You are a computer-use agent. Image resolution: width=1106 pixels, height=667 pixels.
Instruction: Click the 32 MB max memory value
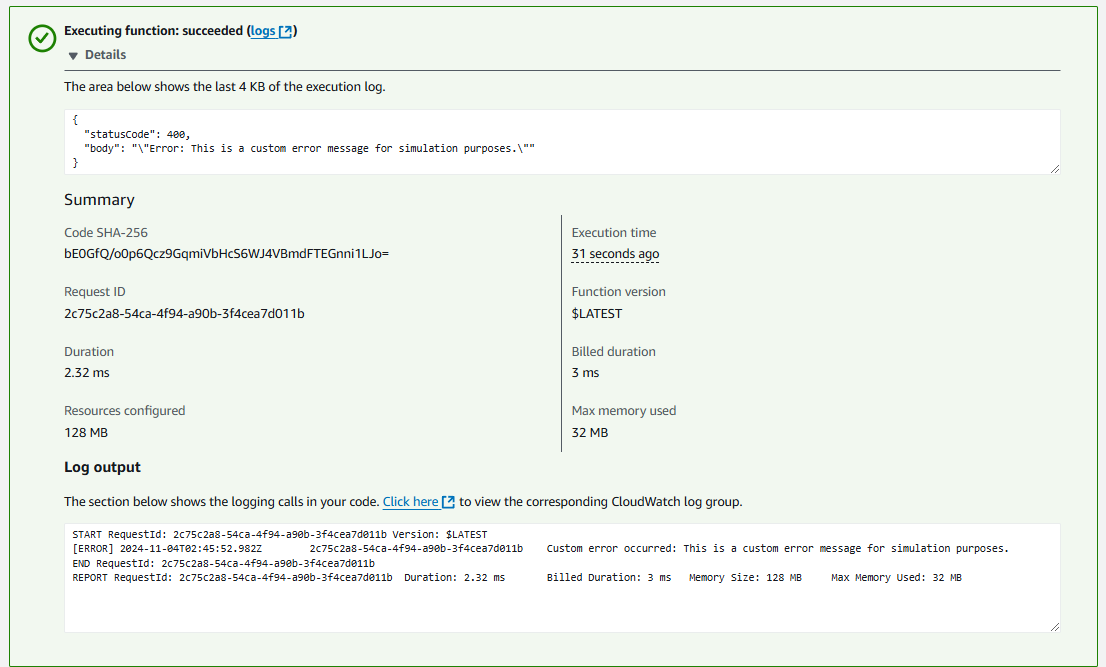(x=589, y=433)
